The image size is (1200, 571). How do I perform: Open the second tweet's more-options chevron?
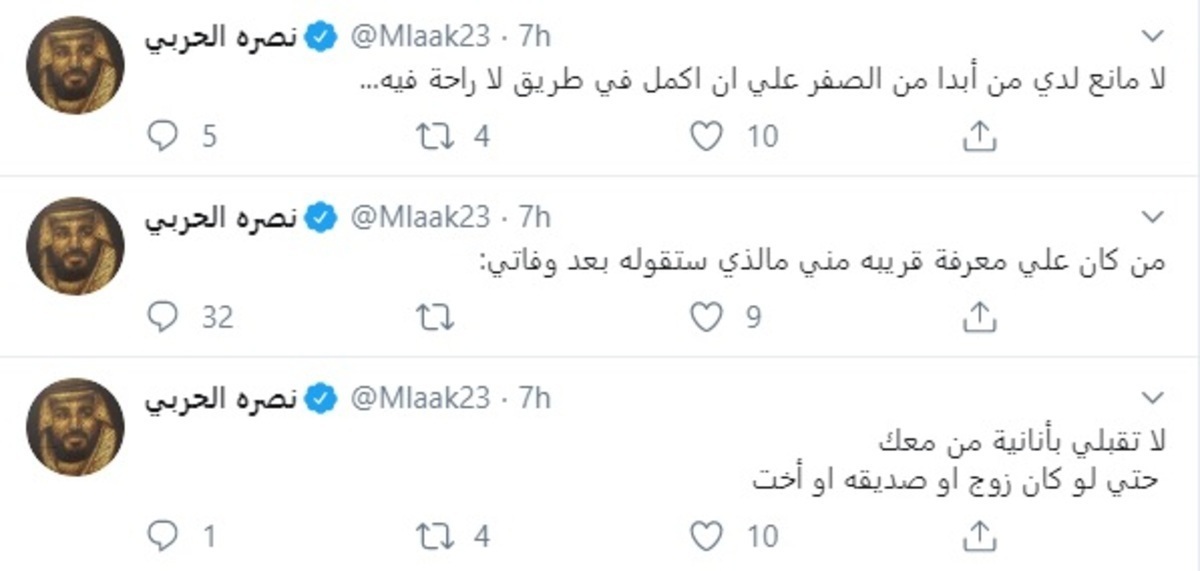1153,217
